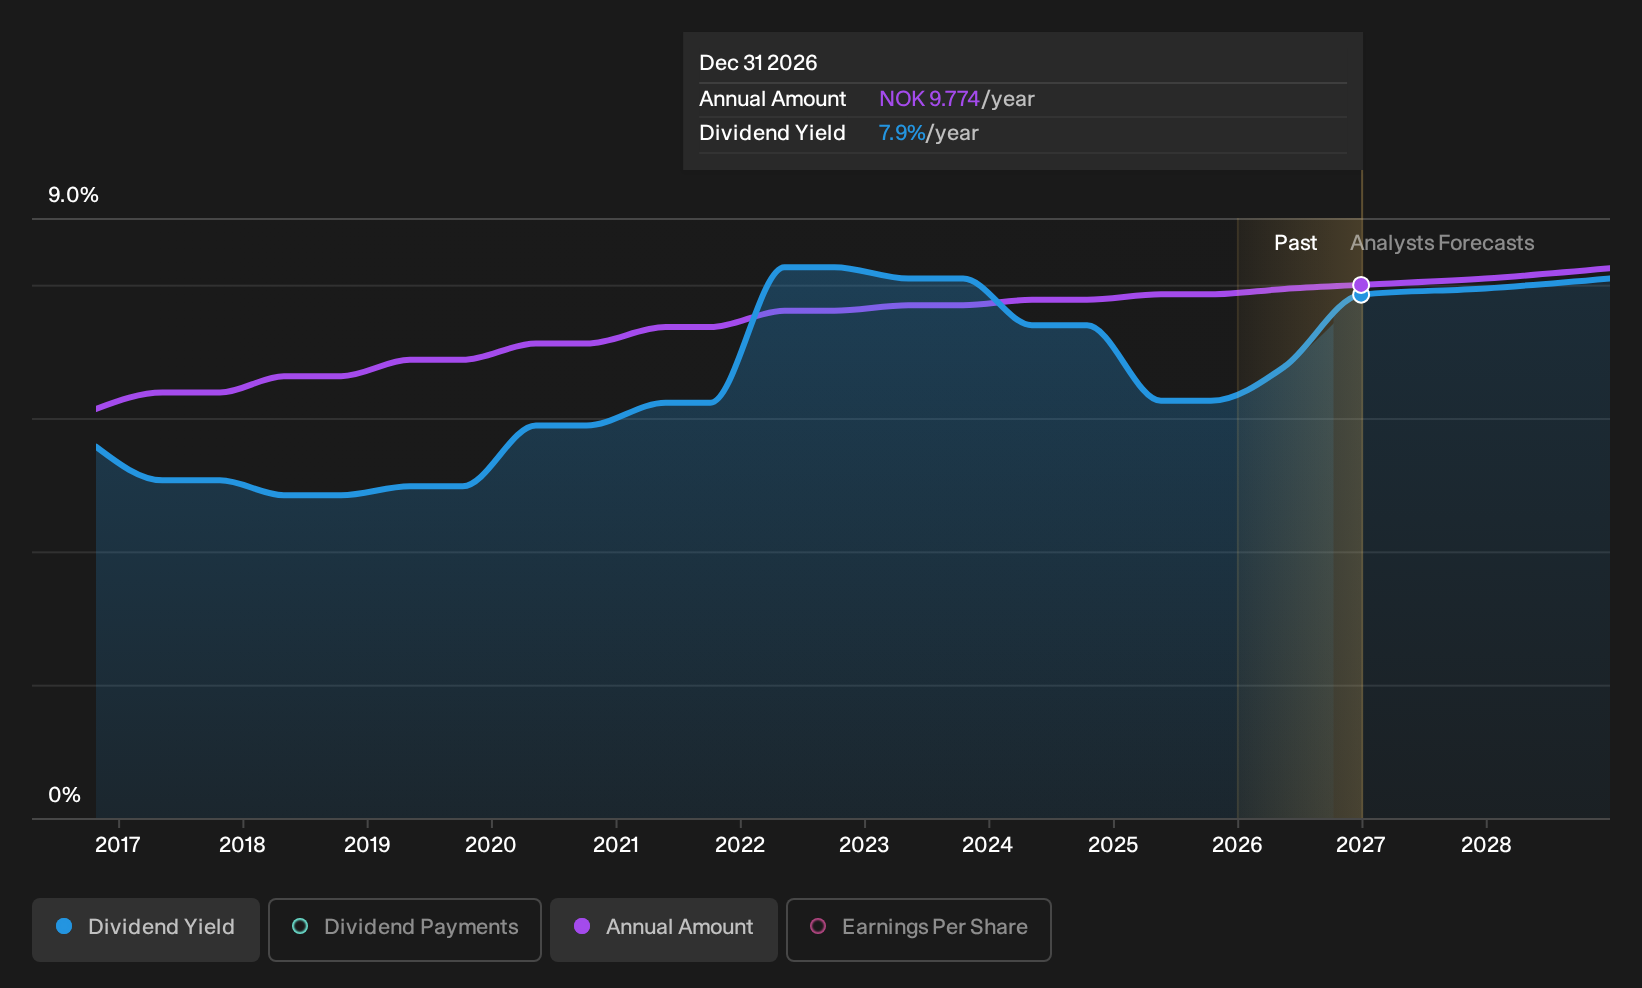Click the 7.9%/year tooltip value
Image resolution: width=1642 pixels, height=988 pixels.
929,133
